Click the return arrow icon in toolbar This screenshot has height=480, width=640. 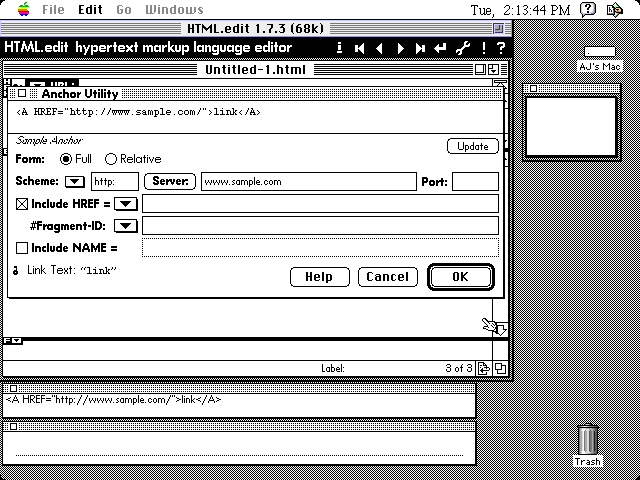click(x=441, y=48)
